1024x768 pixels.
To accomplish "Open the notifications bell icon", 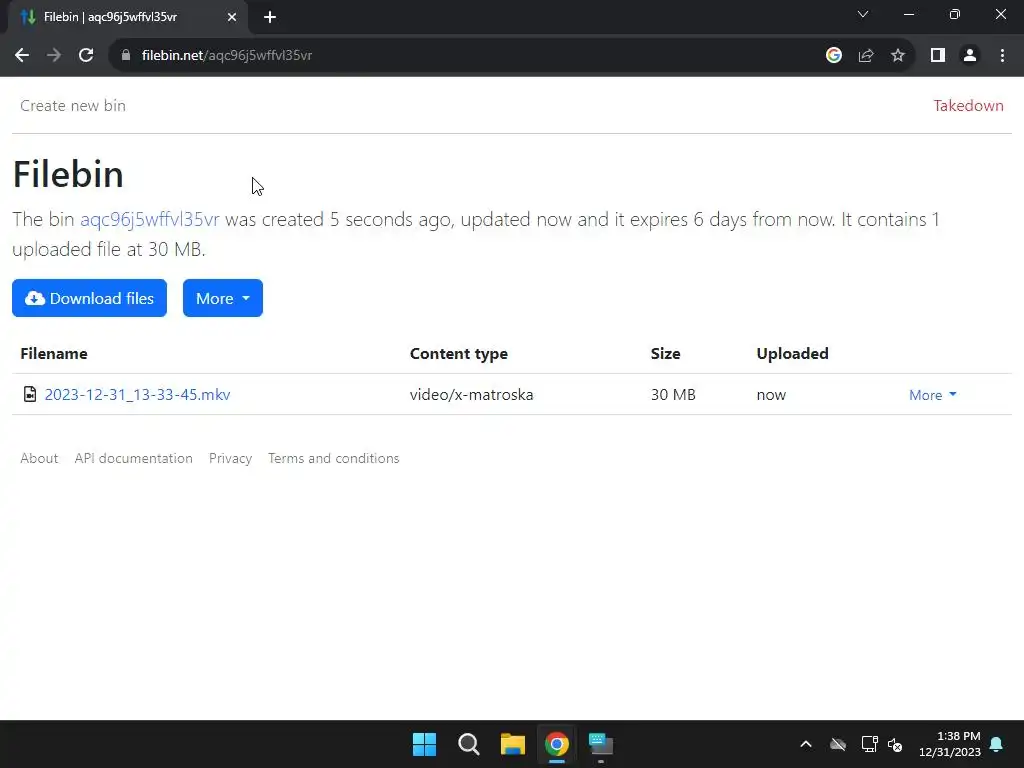I will pyautogui.click(x=997, y=744).
